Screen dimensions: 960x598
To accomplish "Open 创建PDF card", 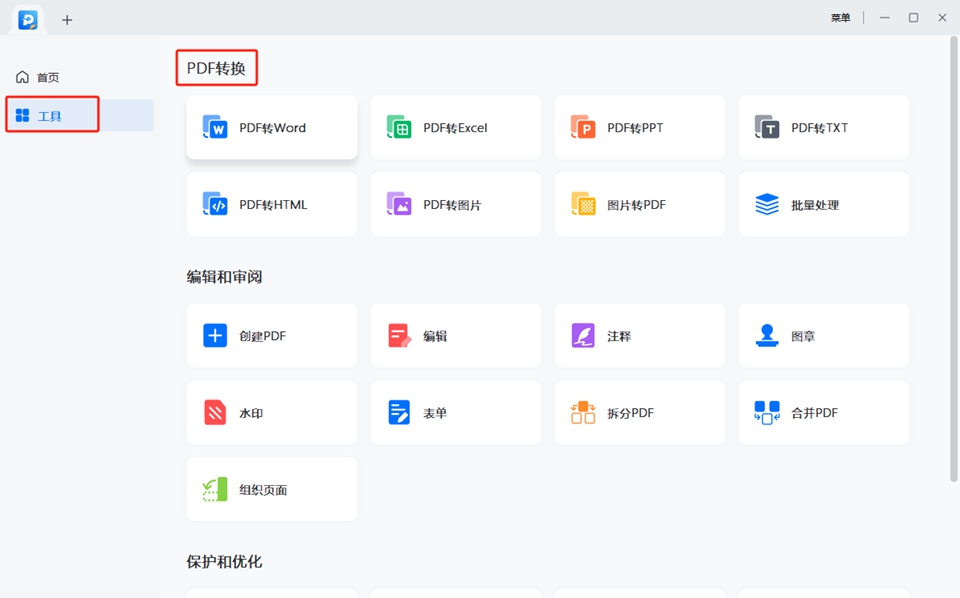I will 272,335.
